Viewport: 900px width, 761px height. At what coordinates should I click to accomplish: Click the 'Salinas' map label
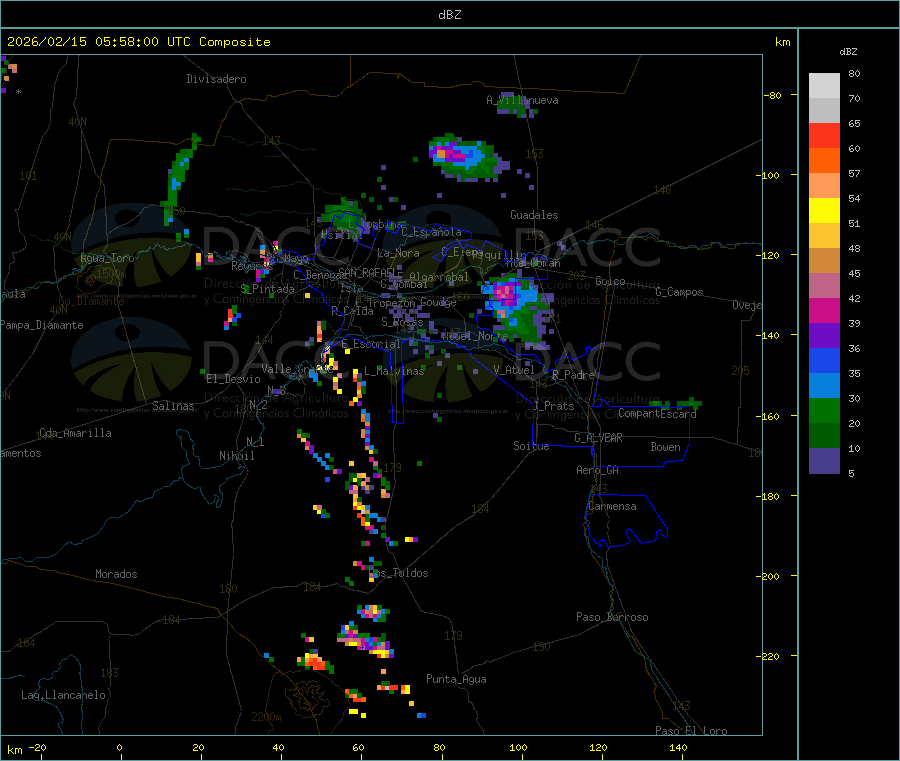173,406
